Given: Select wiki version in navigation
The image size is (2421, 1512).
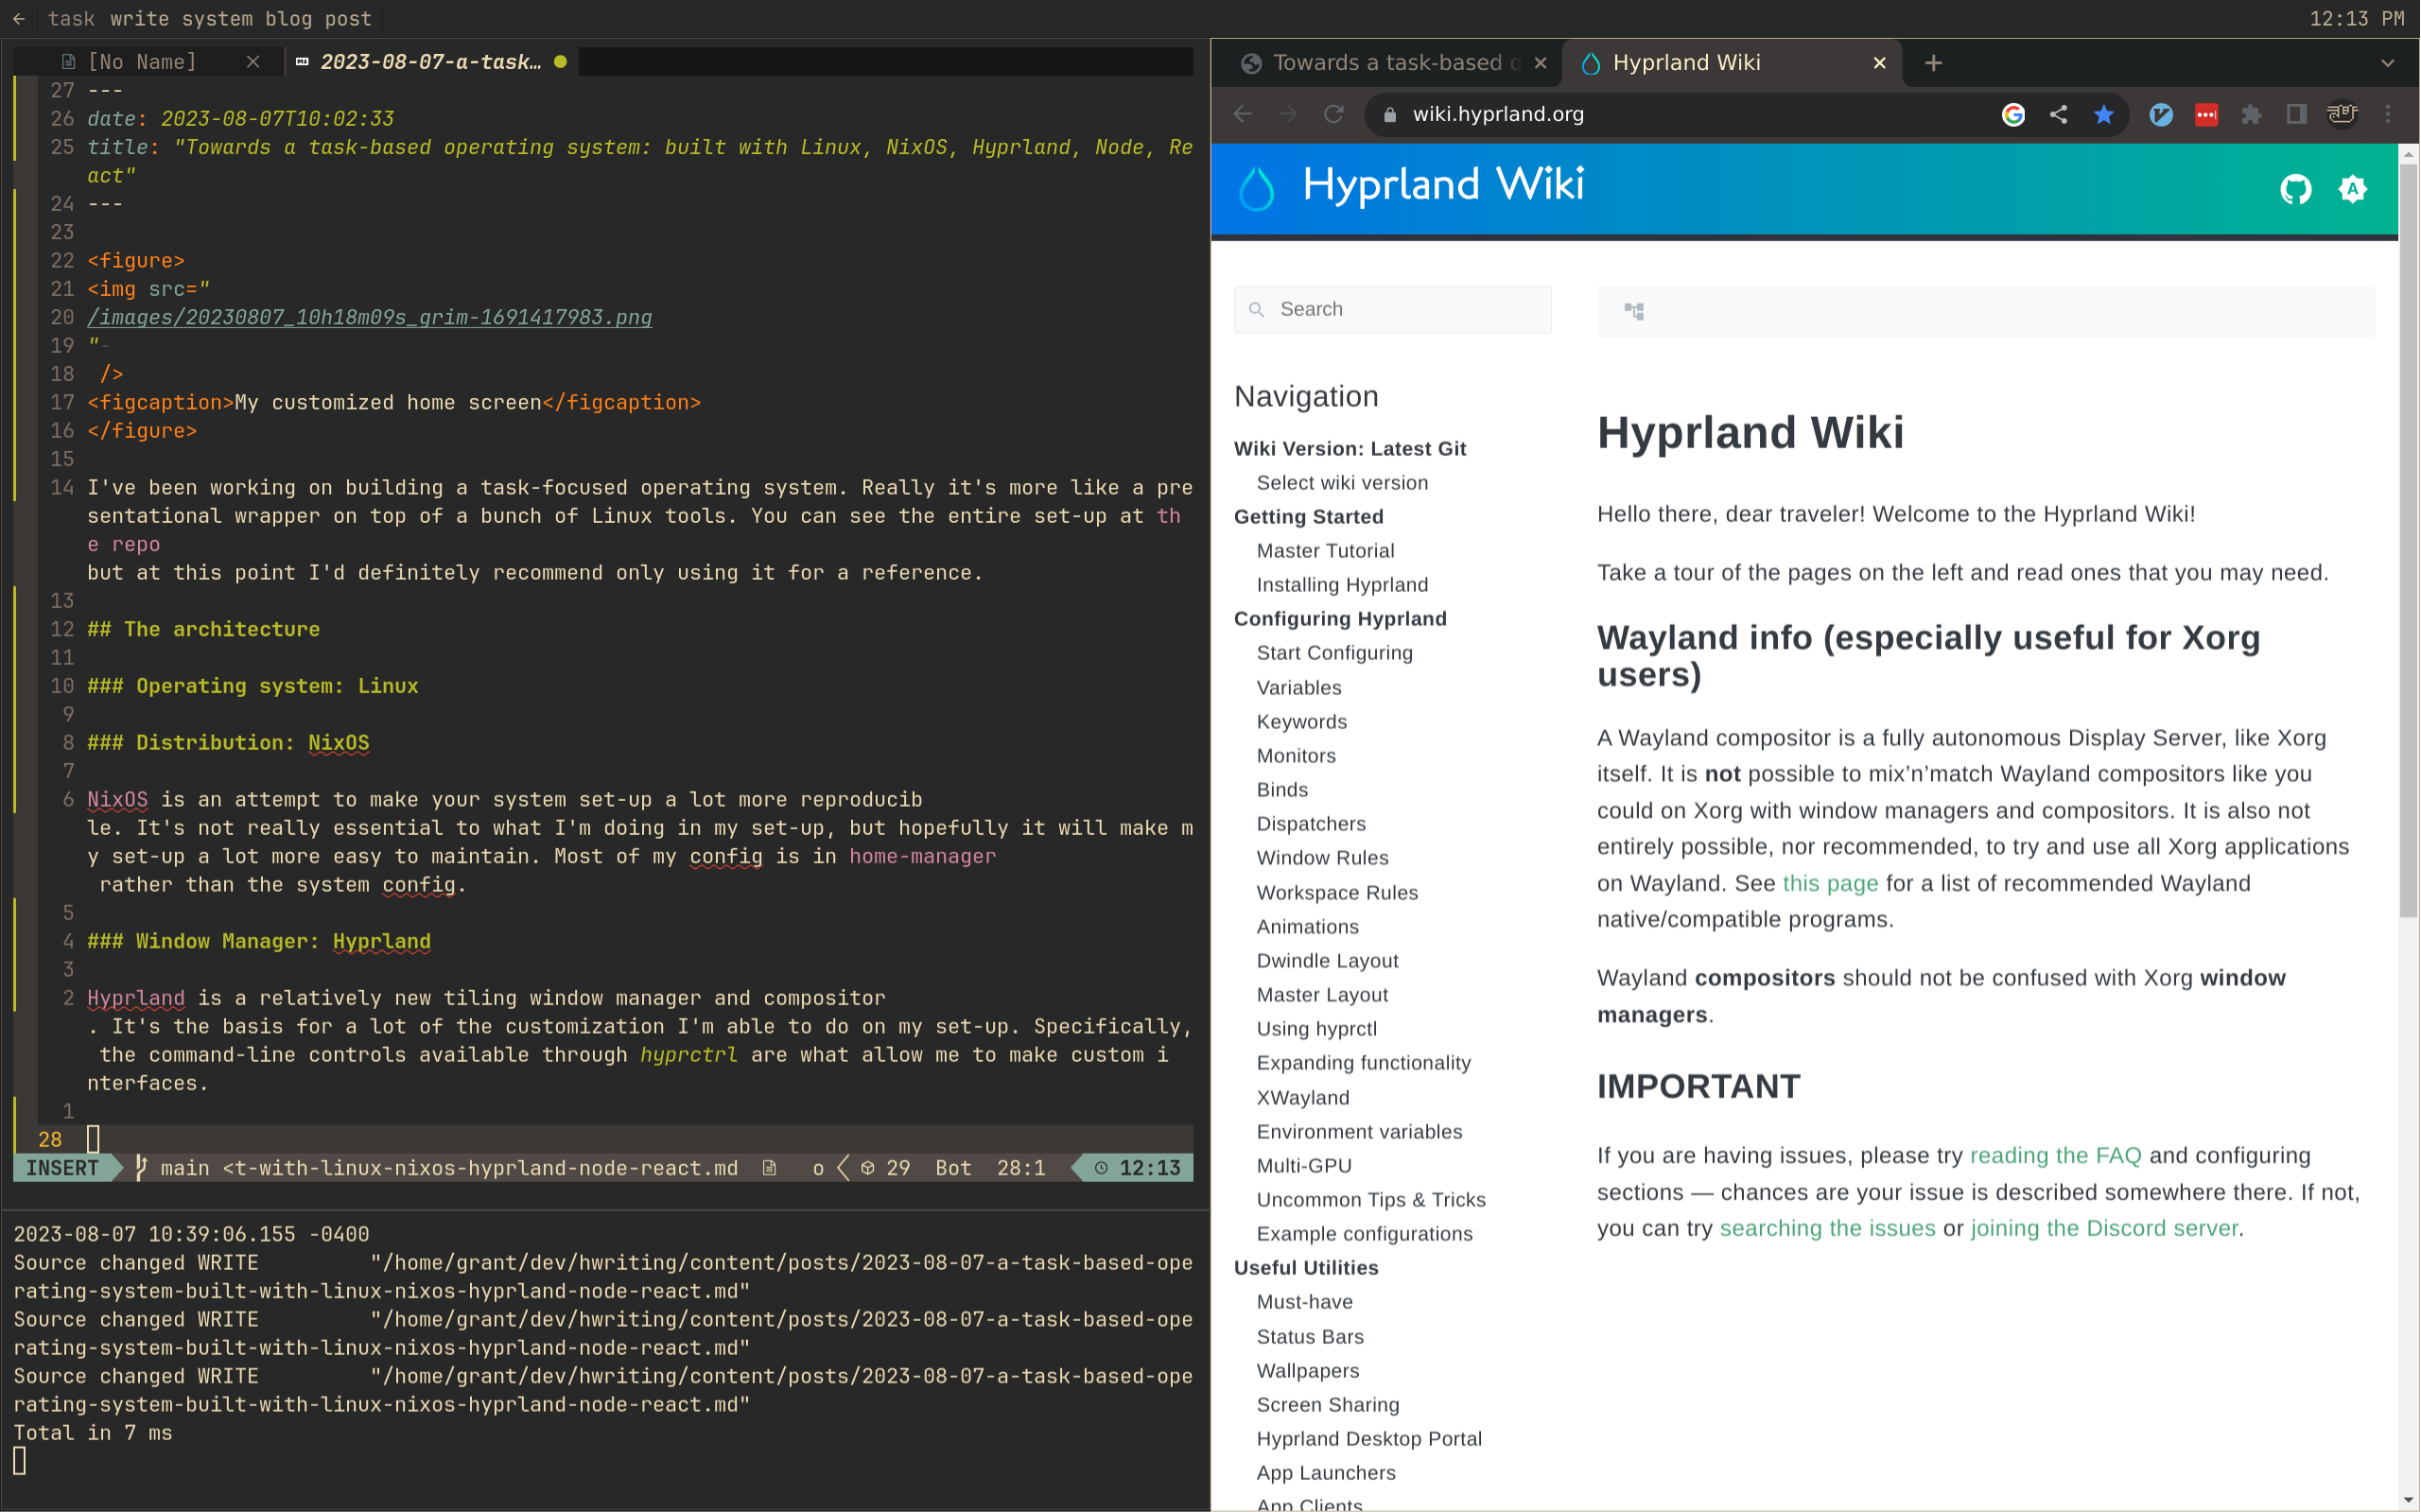Looking at the screenshot, I should [1342, 483].
